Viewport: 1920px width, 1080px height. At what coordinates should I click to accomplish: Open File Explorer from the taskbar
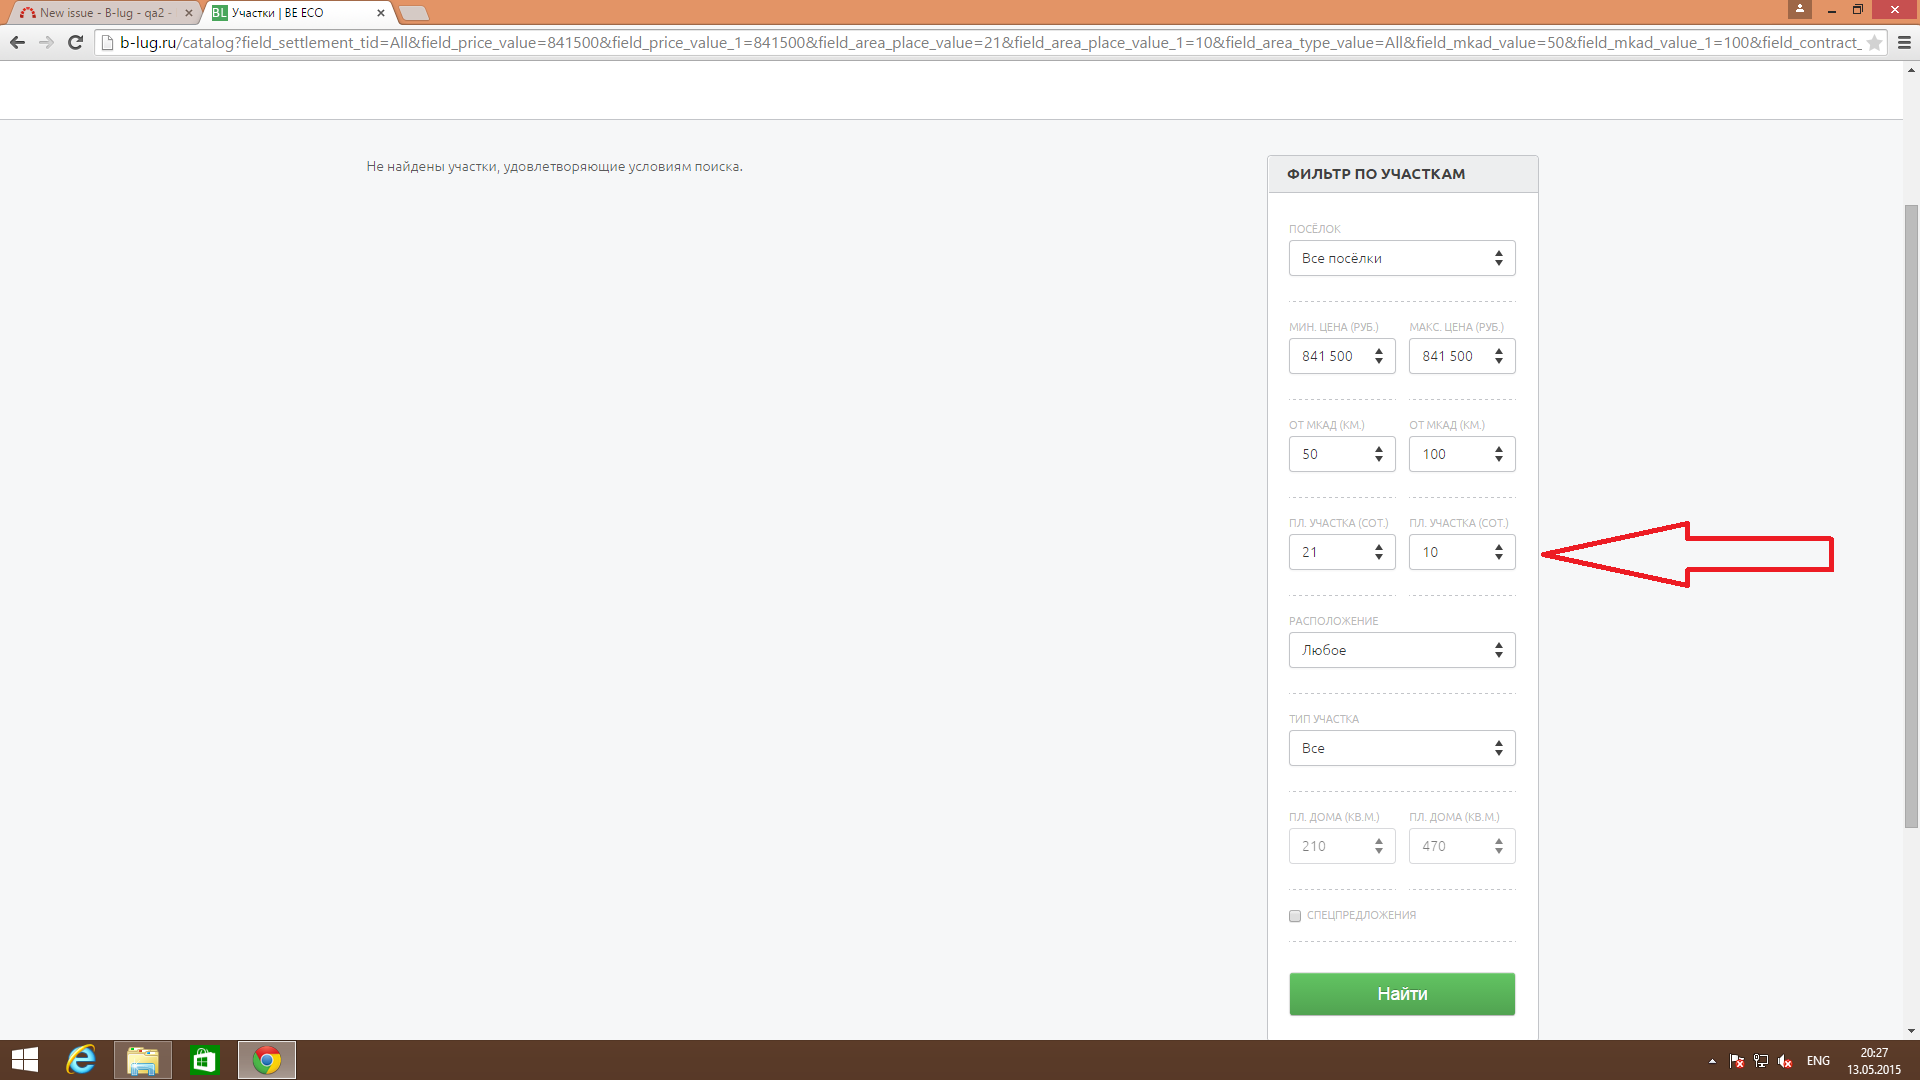143,1060
